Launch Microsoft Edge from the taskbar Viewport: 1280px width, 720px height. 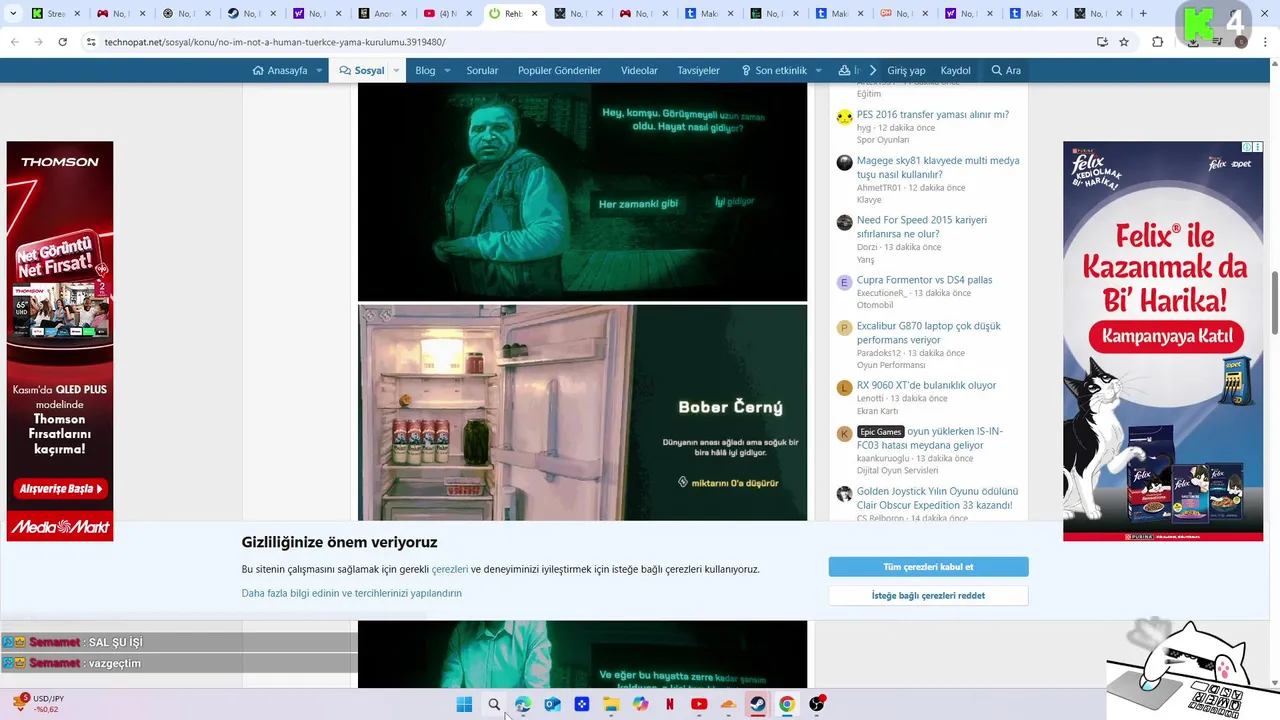point(523,704)
